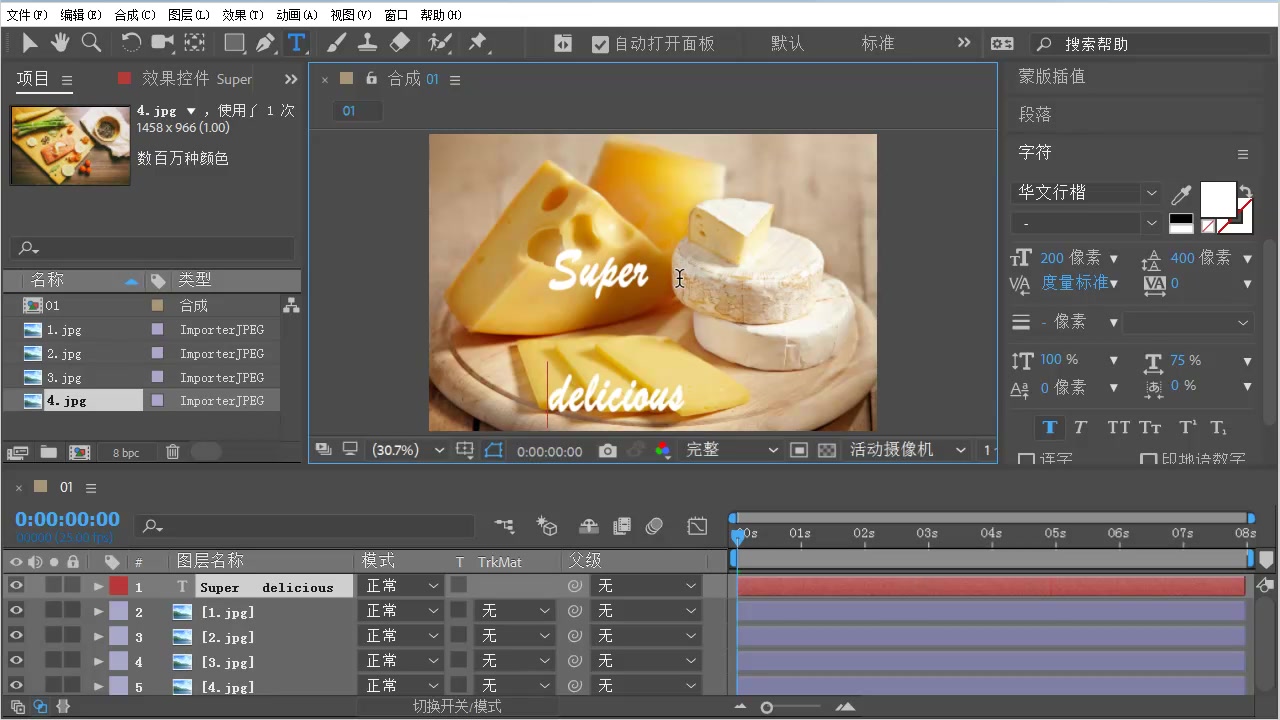1280x720 pixels.
Task: Select the Pen tool
Action: [x=265, y=43]
